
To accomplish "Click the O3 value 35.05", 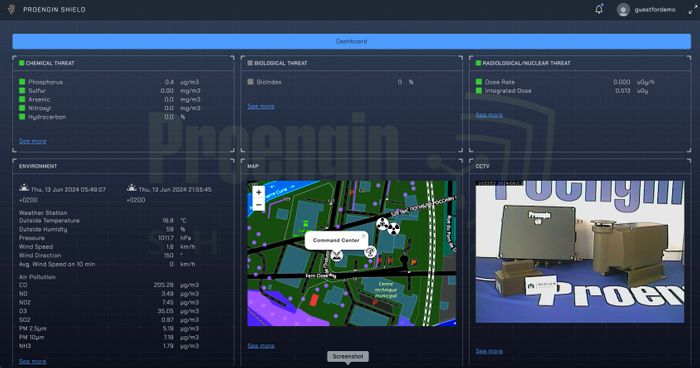I will (x=166, y=311).
